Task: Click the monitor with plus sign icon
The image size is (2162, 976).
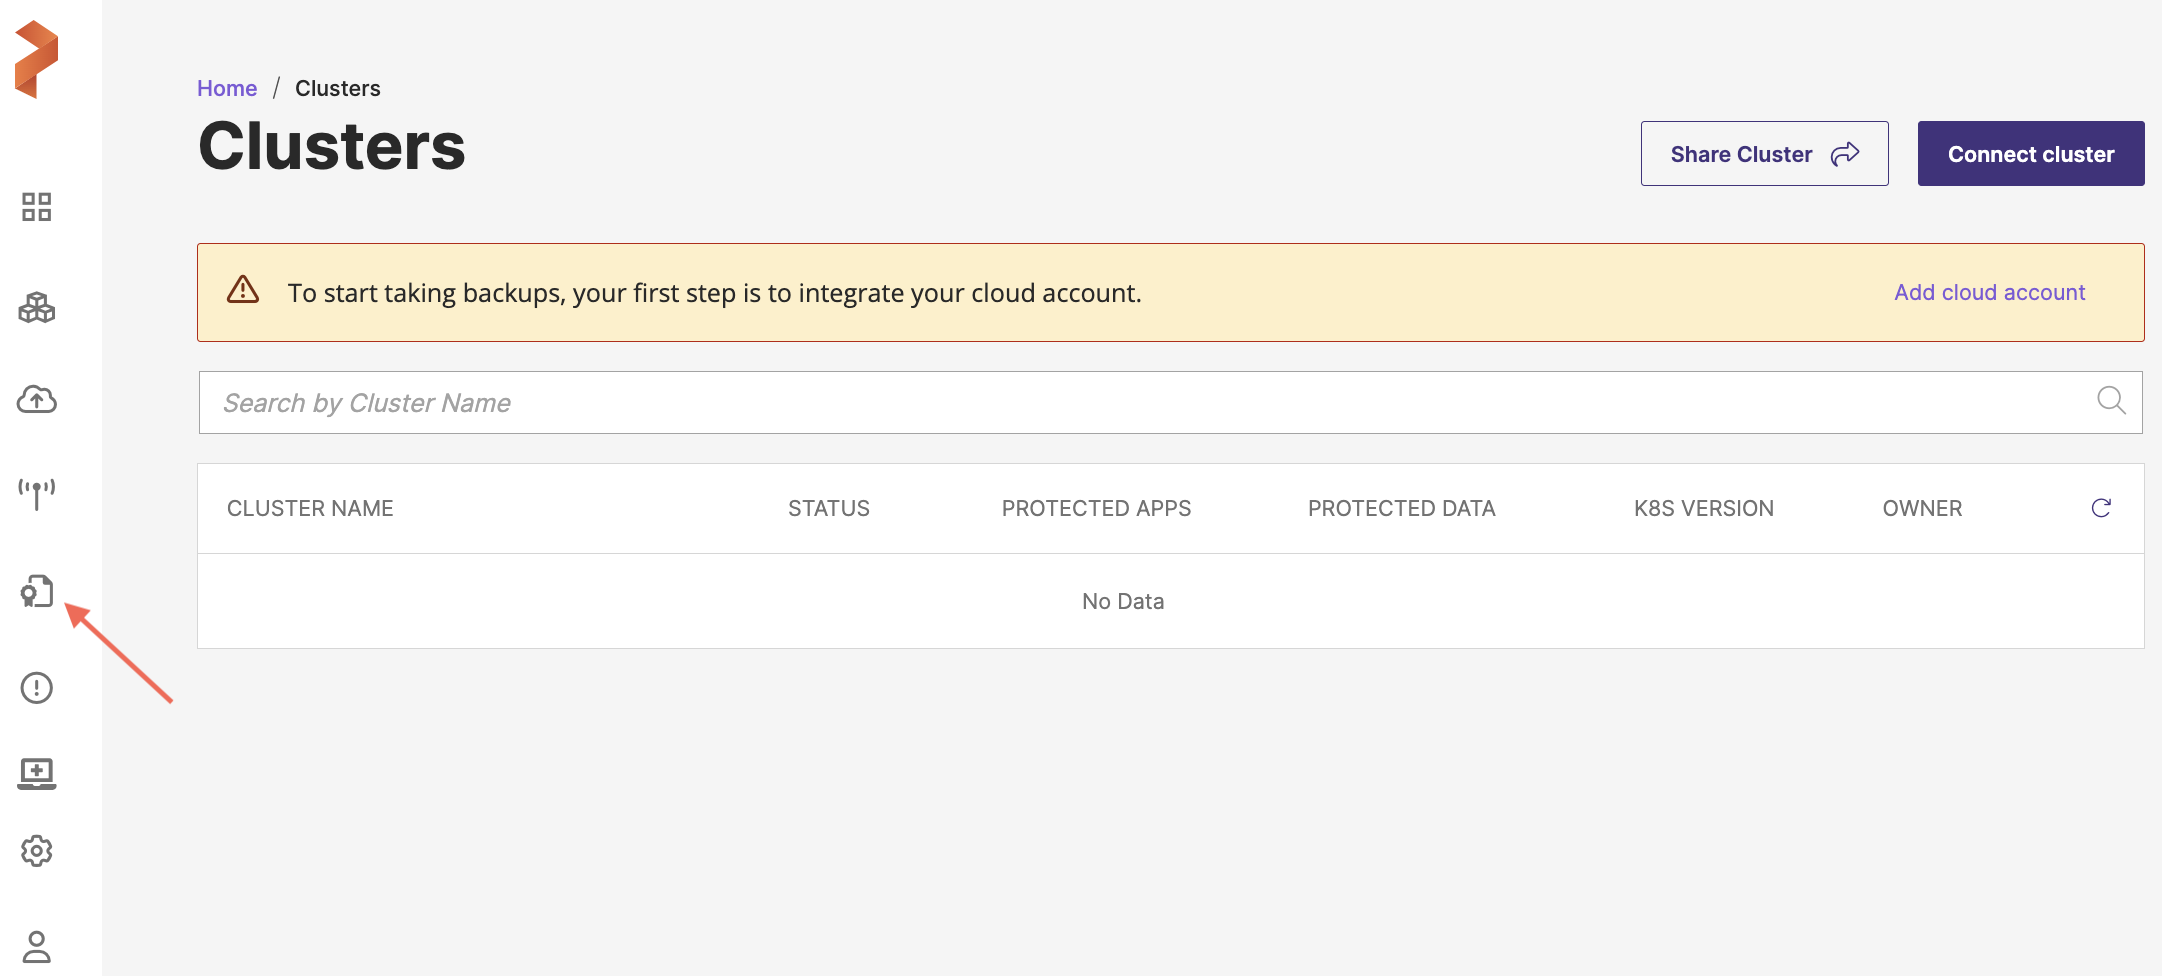Action: 37,773
